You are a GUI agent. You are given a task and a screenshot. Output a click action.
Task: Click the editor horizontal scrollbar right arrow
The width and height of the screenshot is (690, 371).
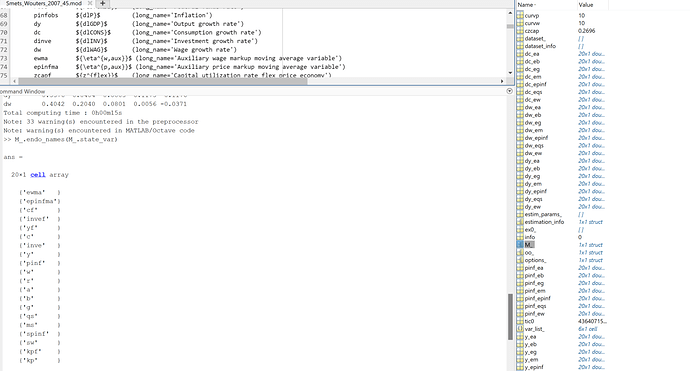[x=502, y=81]
